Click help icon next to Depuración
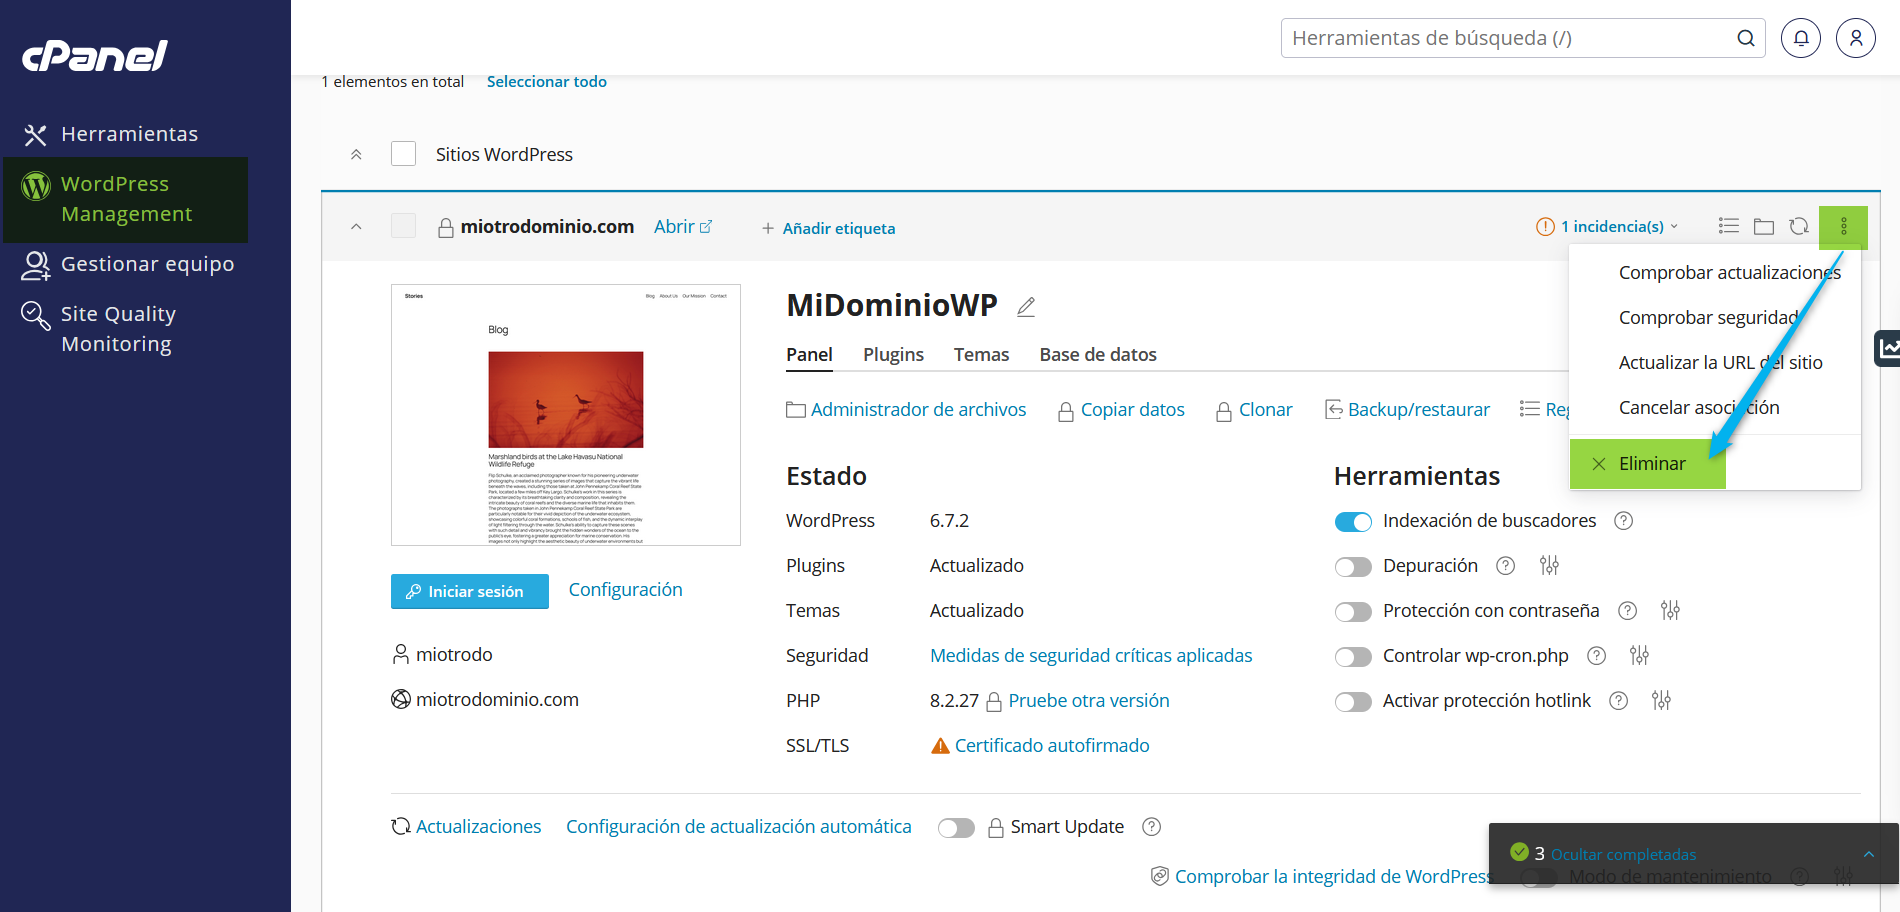Image resolution: width=1900 pixels, height=912 pixels. coord(1506,566)
